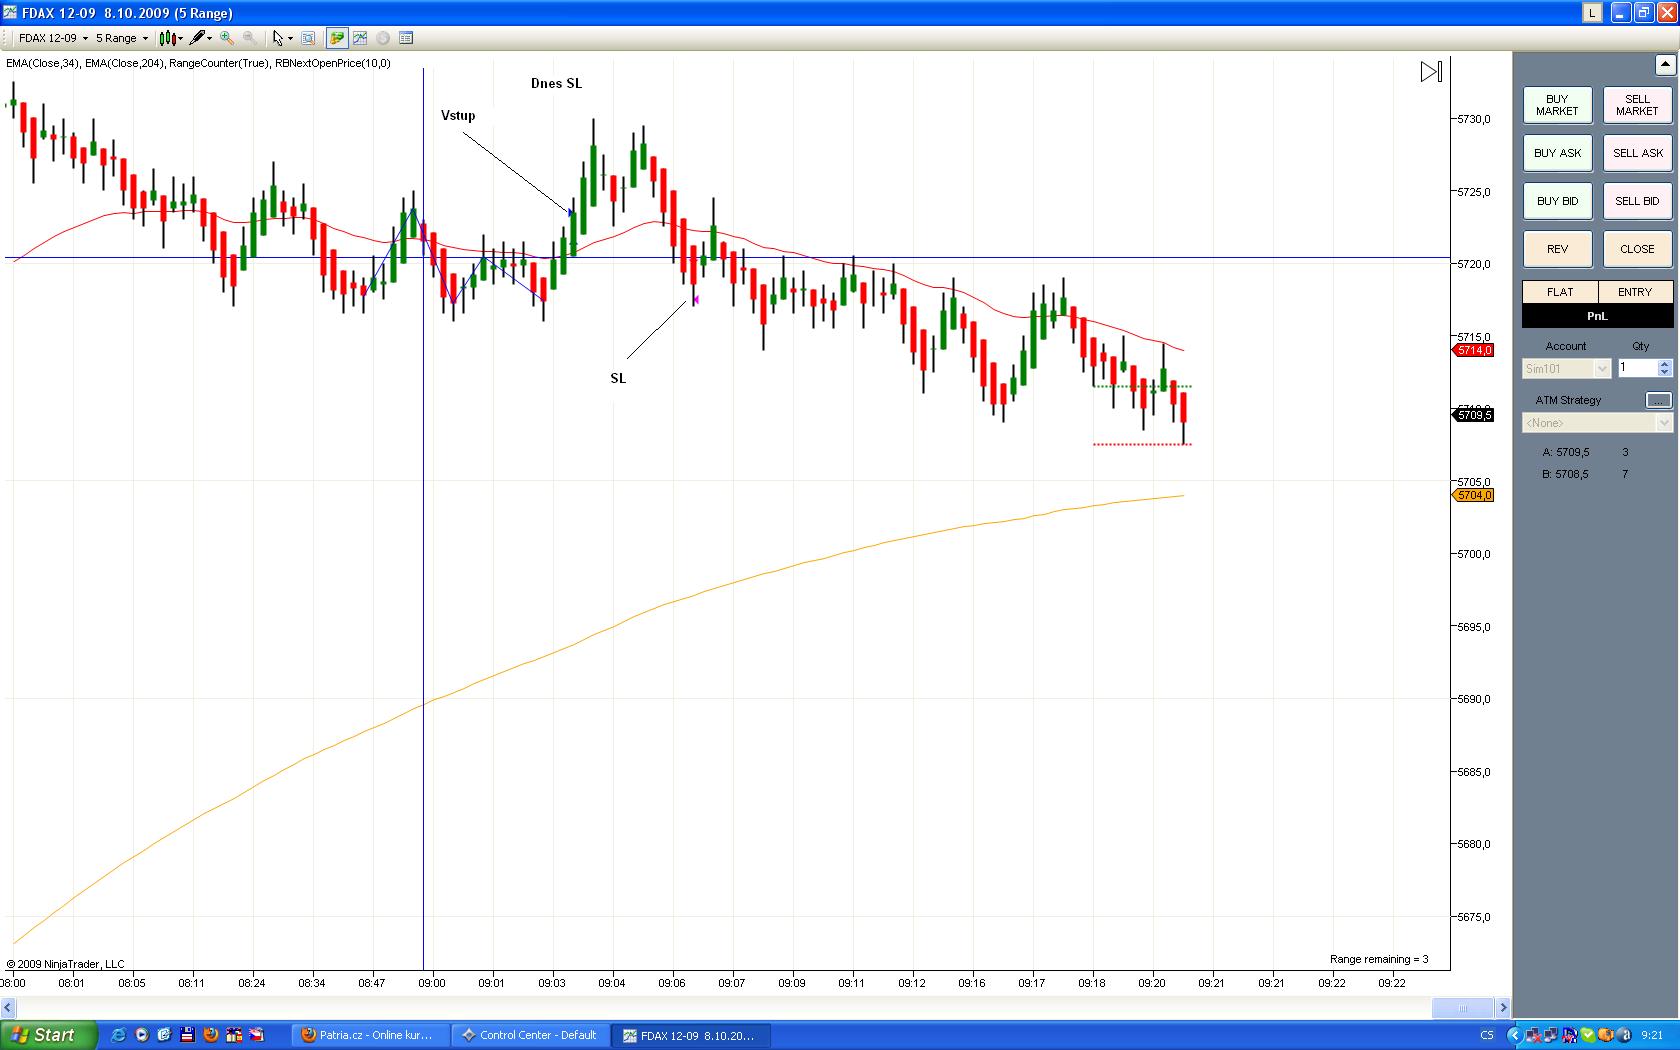
Task: Click the greyed strategies globe icon
Action: 383,38
